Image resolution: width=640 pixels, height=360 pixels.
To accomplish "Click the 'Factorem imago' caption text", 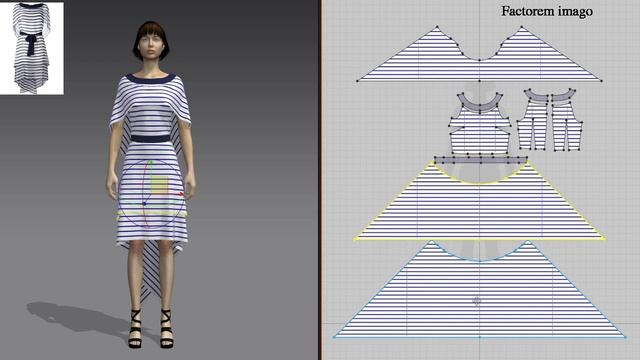I will point(547,11).
